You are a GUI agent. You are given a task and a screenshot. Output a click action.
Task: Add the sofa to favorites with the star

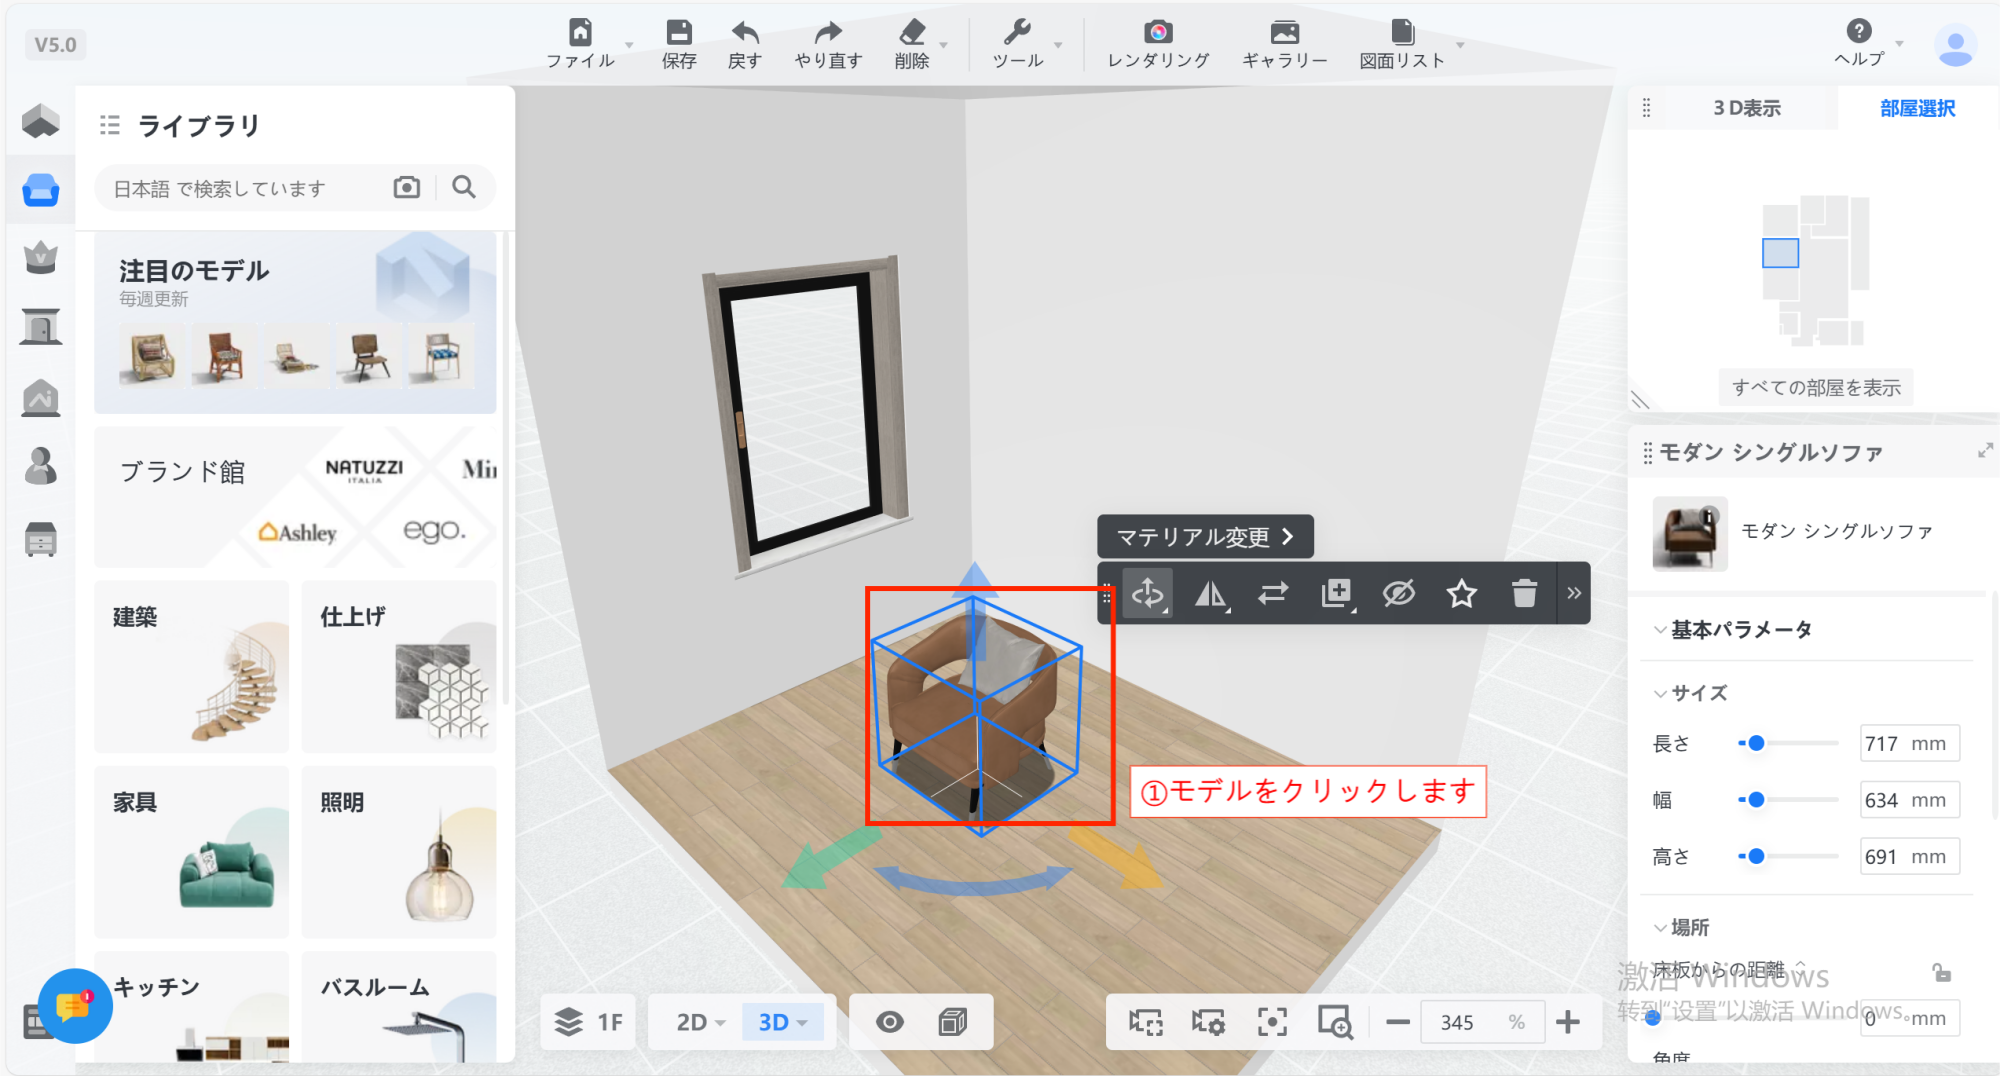[x=1462, y=594]
